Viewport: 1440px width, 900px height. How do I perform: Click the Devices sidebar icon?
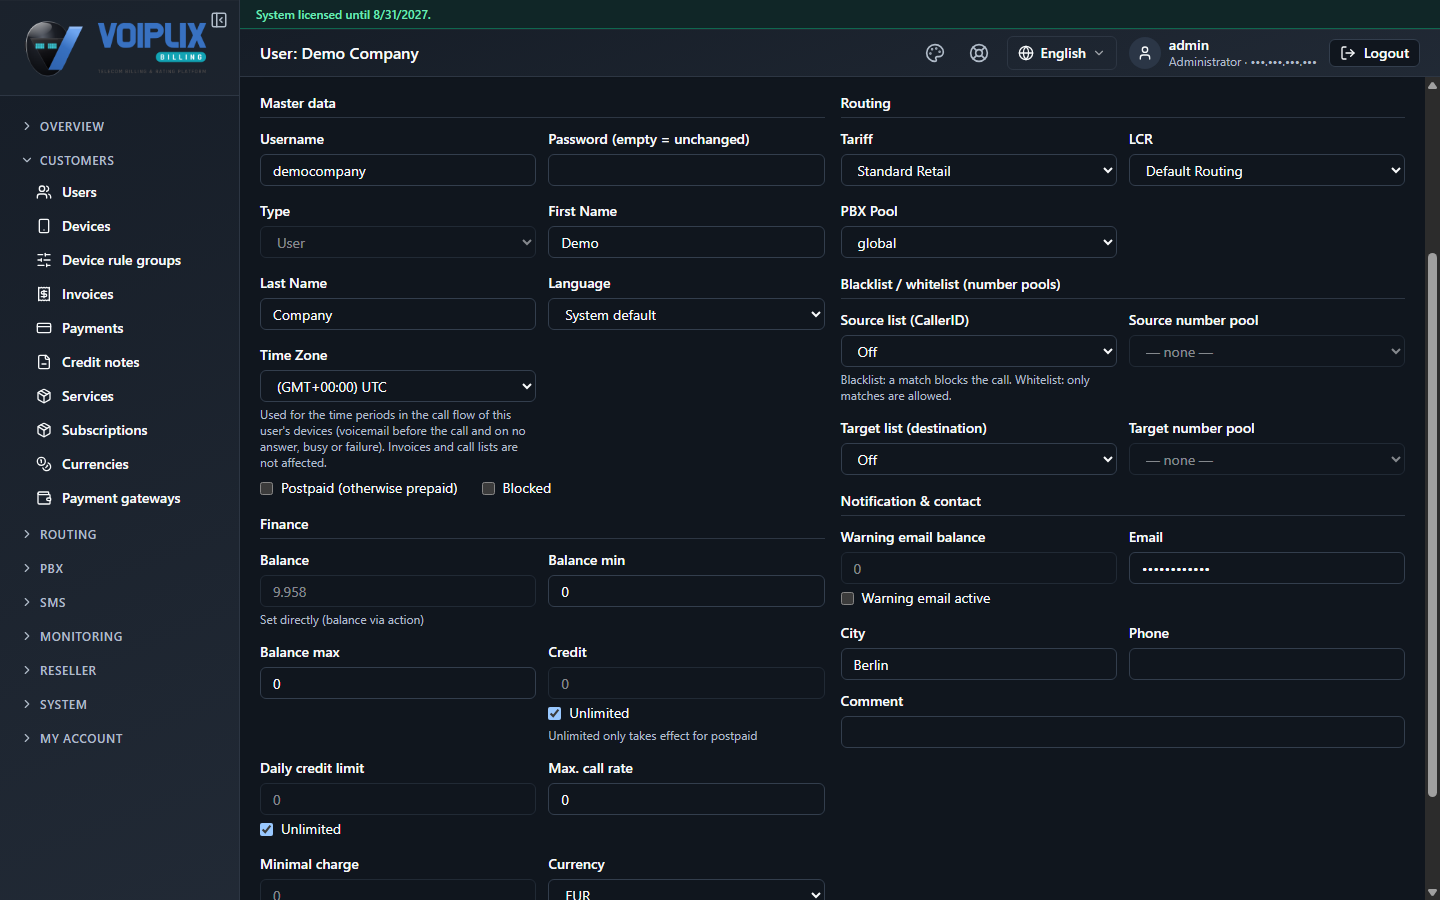(44, 226)
